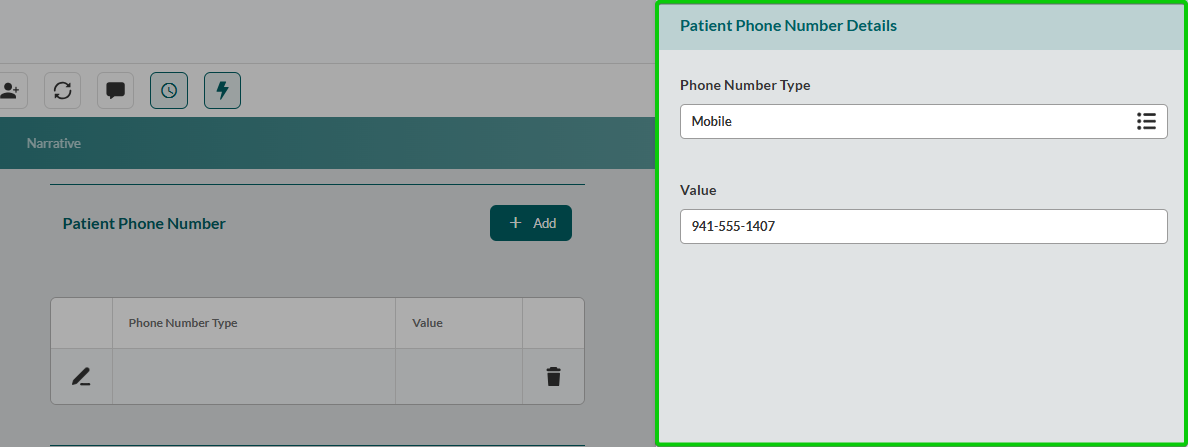This screenshot has width=1188, height=447.
Task: Click the Value label above the input
Action: [698, 190]
